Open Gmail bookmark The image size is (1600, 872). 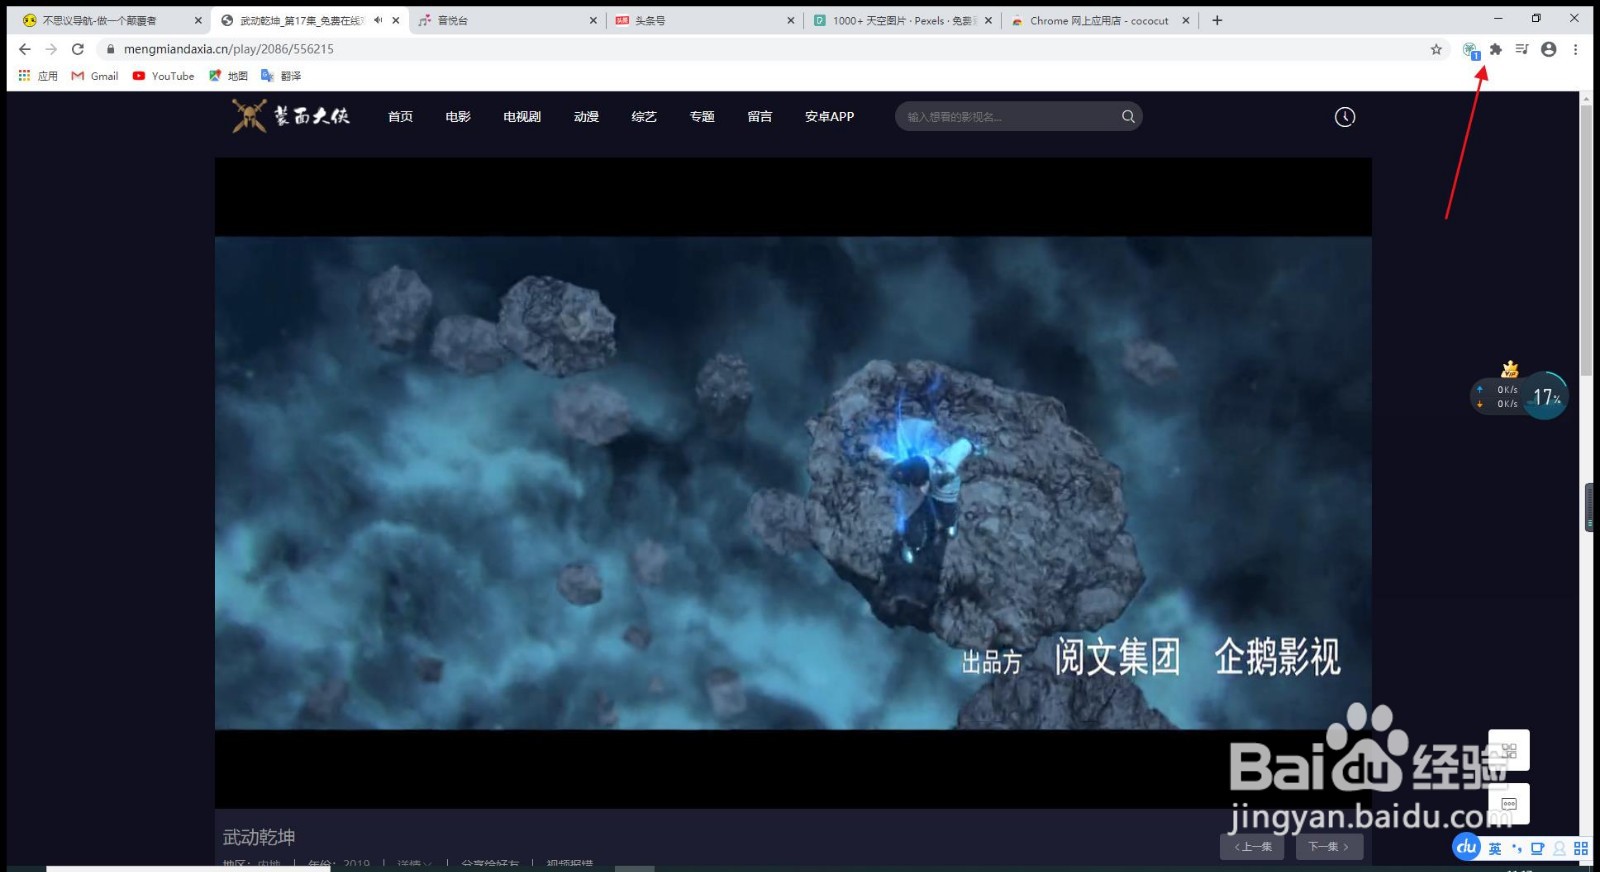pos(95,76)
